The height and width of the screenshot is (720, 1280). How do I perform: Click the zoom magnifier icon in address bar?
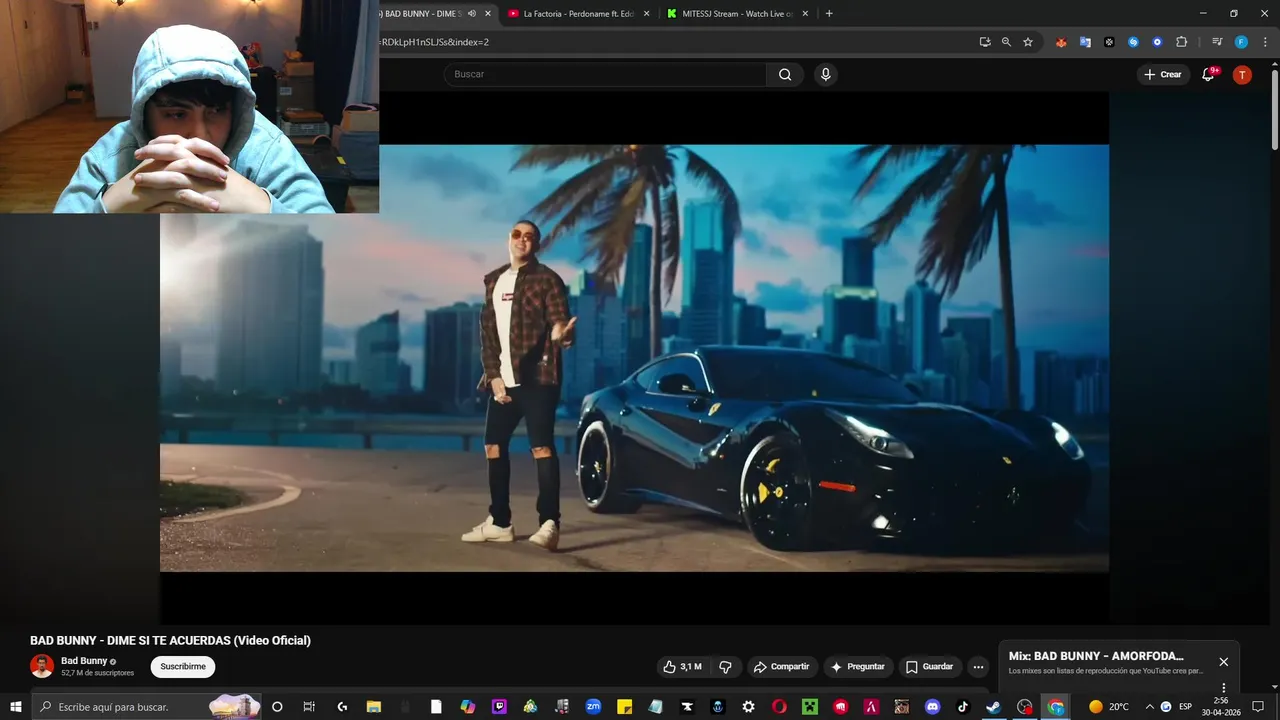click(x=1006, y=42)
